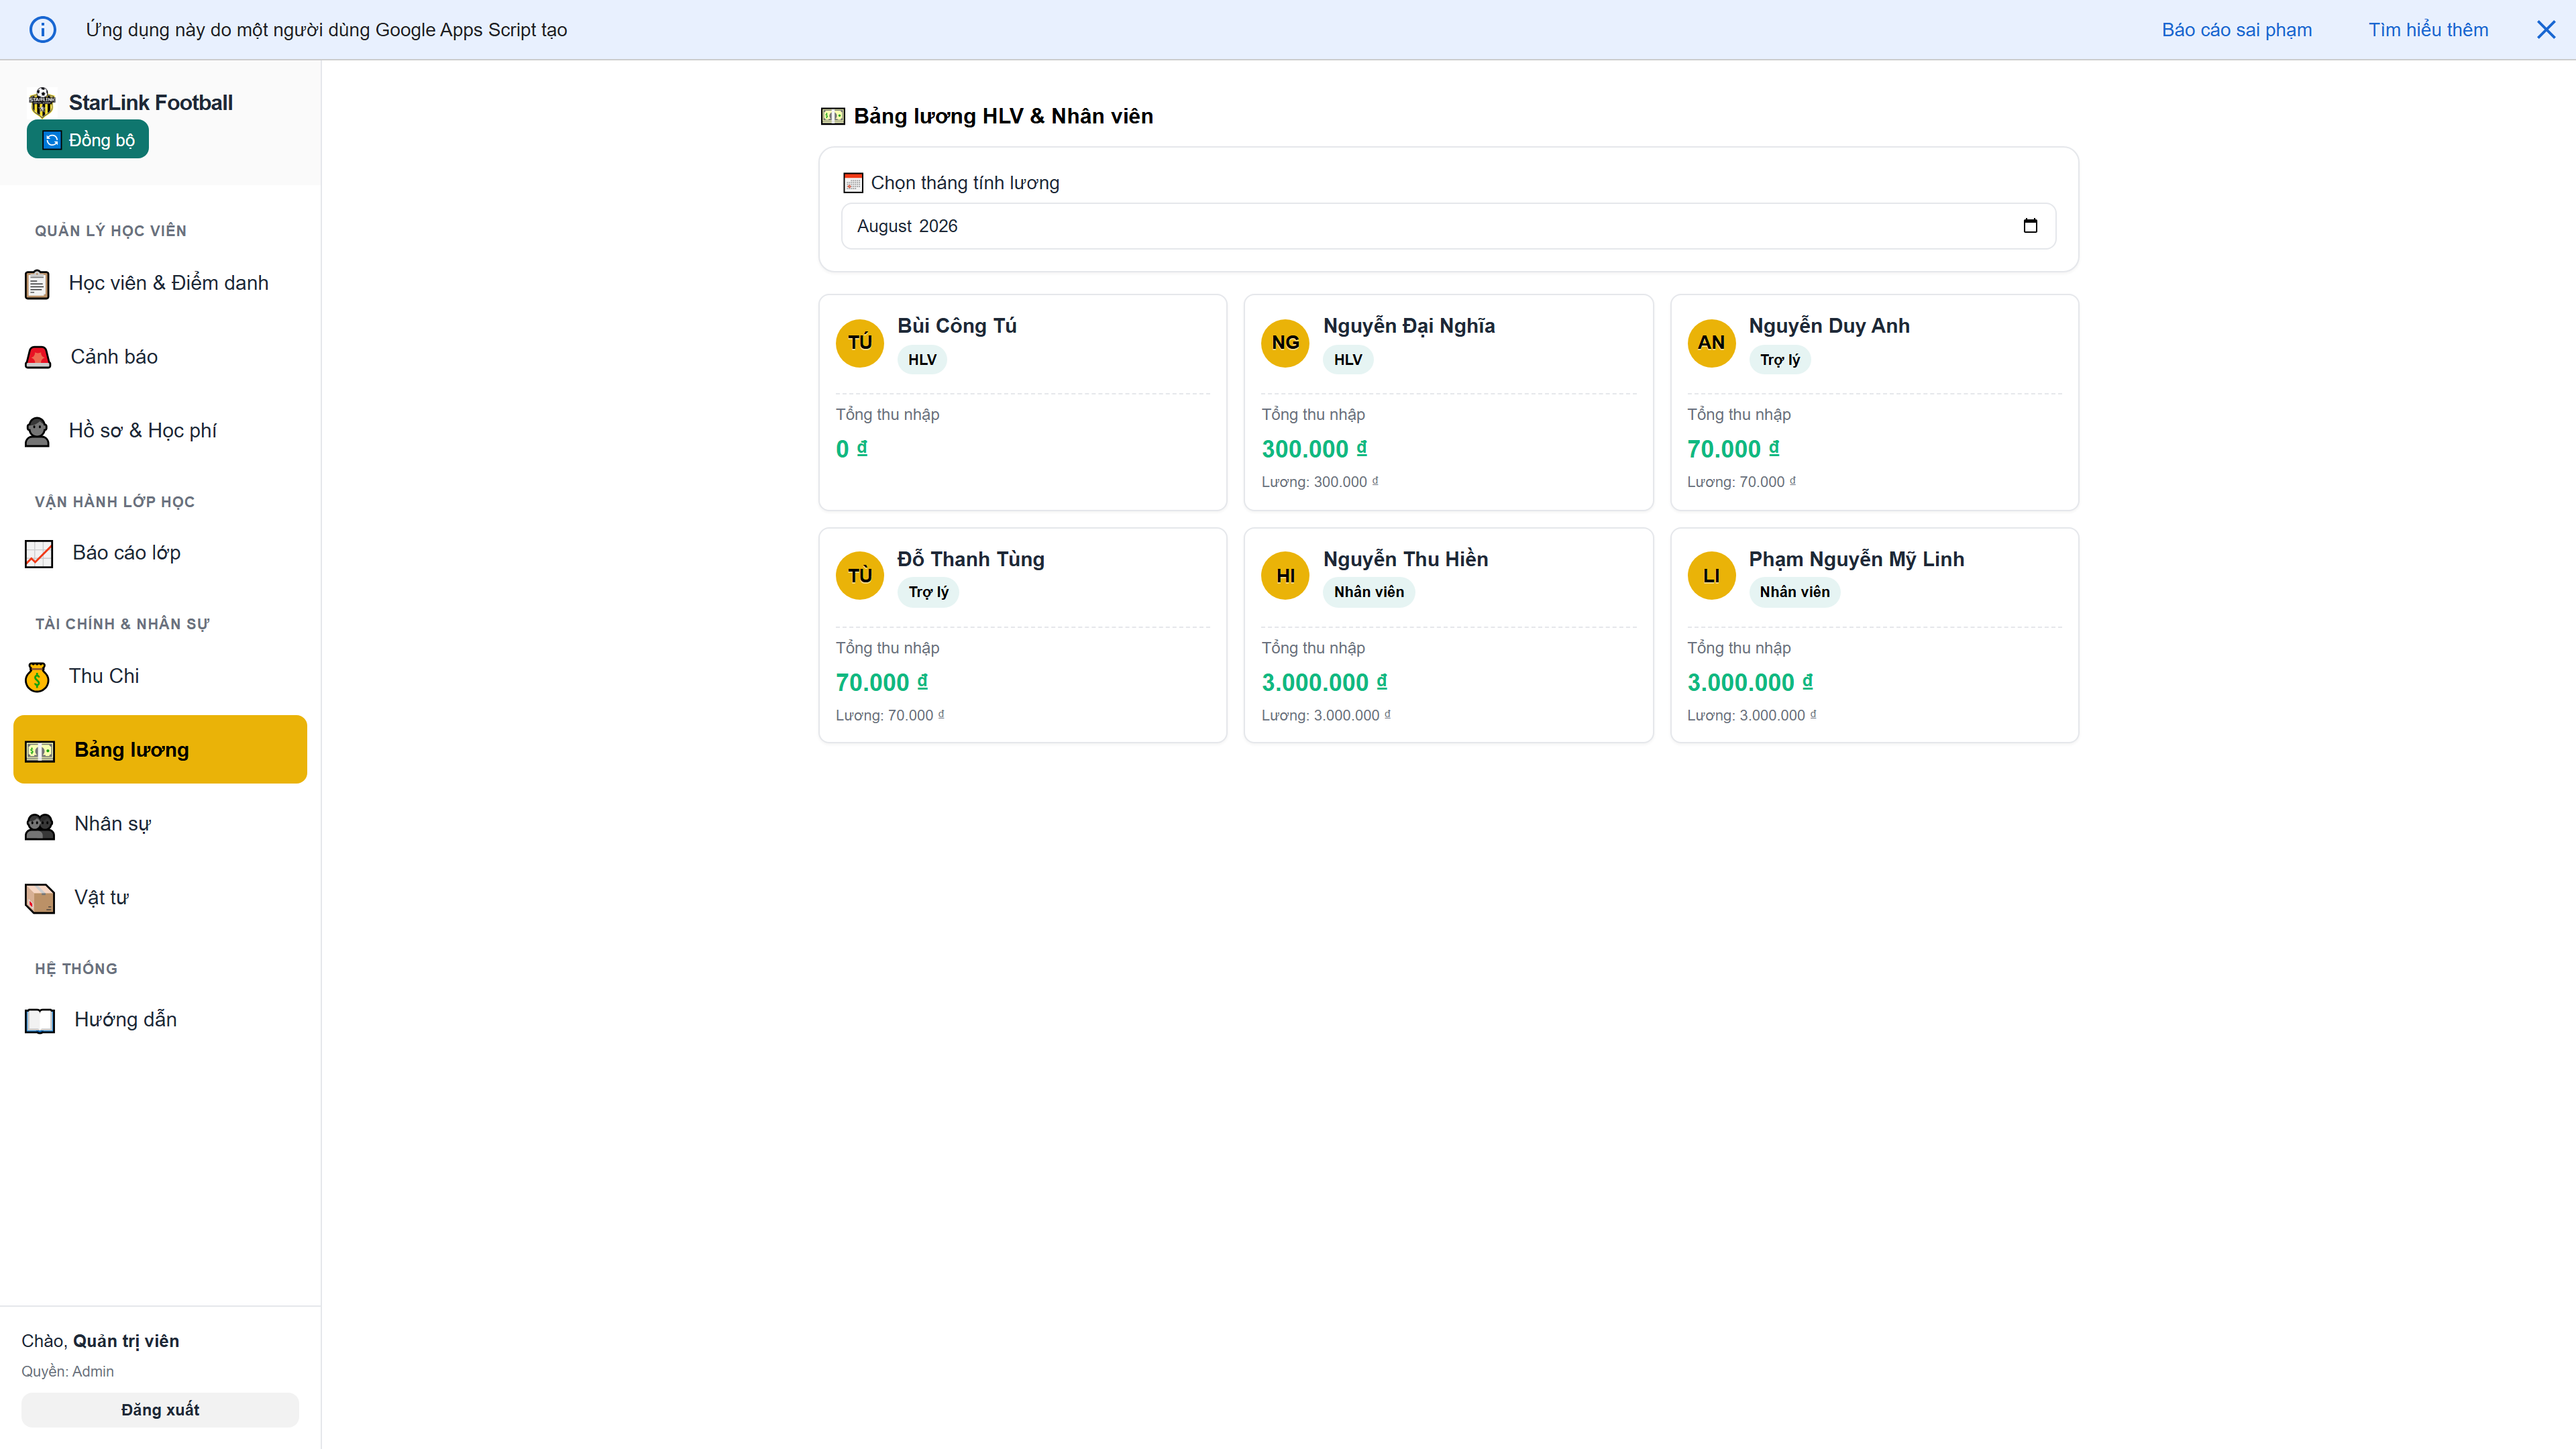The height and width of the screenshot is (1449, 2576).
Task: Dismiss the Google Apps Script banner
Action: click(x=2546, y=29)
